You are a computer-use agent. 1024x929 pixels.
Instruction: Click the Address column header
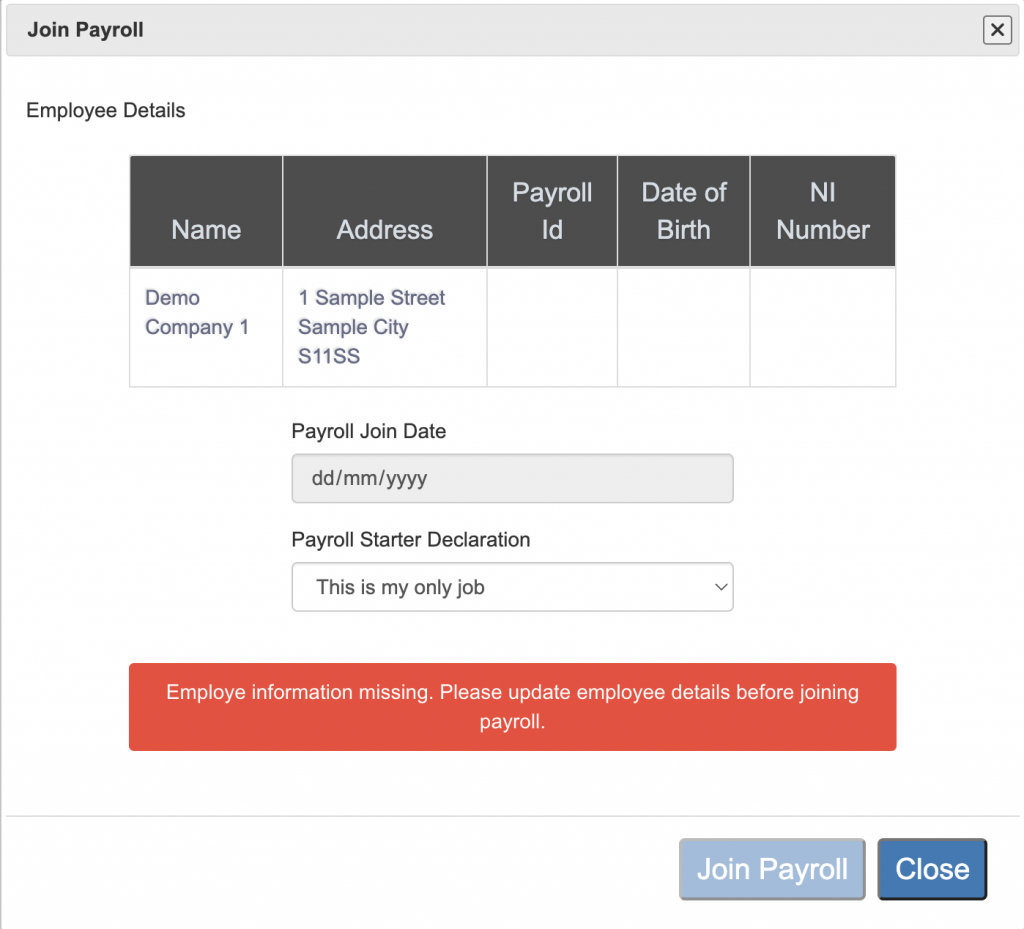click(x=385, y=230)
